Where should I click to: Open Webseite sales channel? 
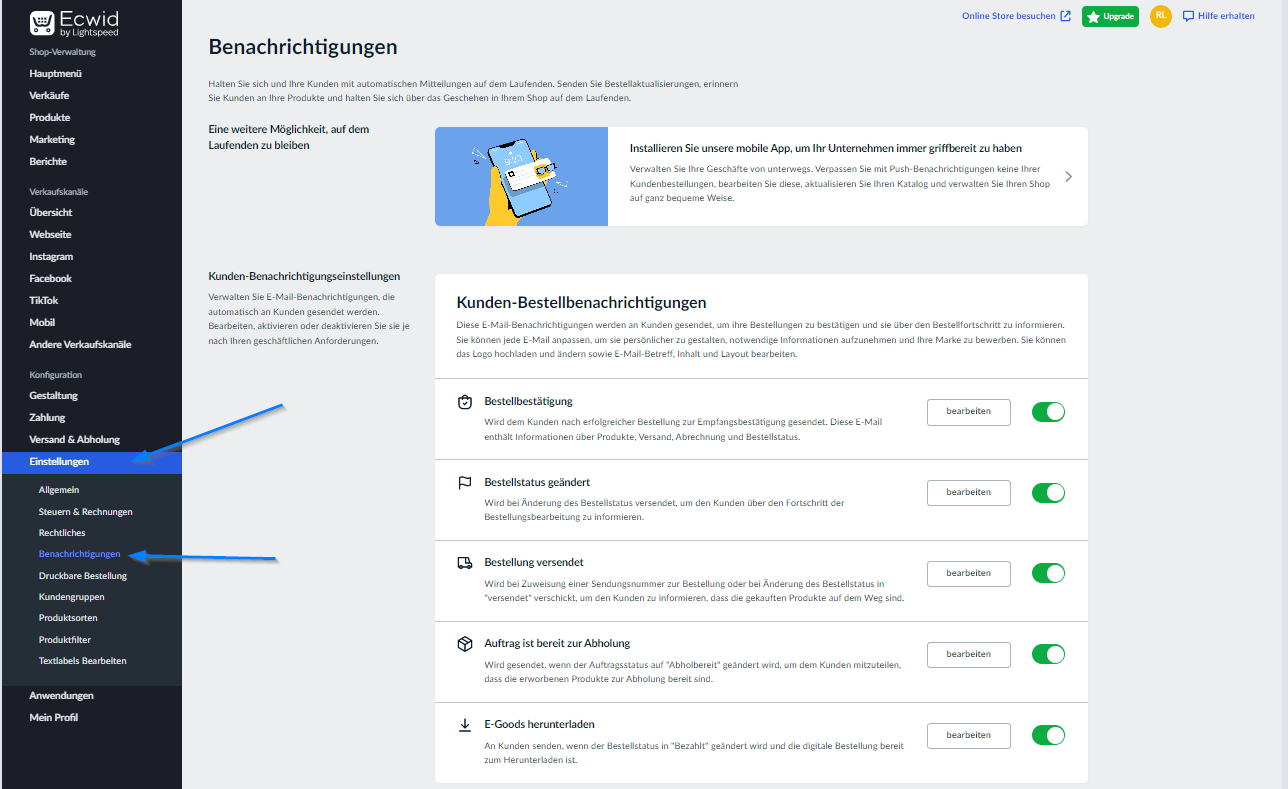51,235
